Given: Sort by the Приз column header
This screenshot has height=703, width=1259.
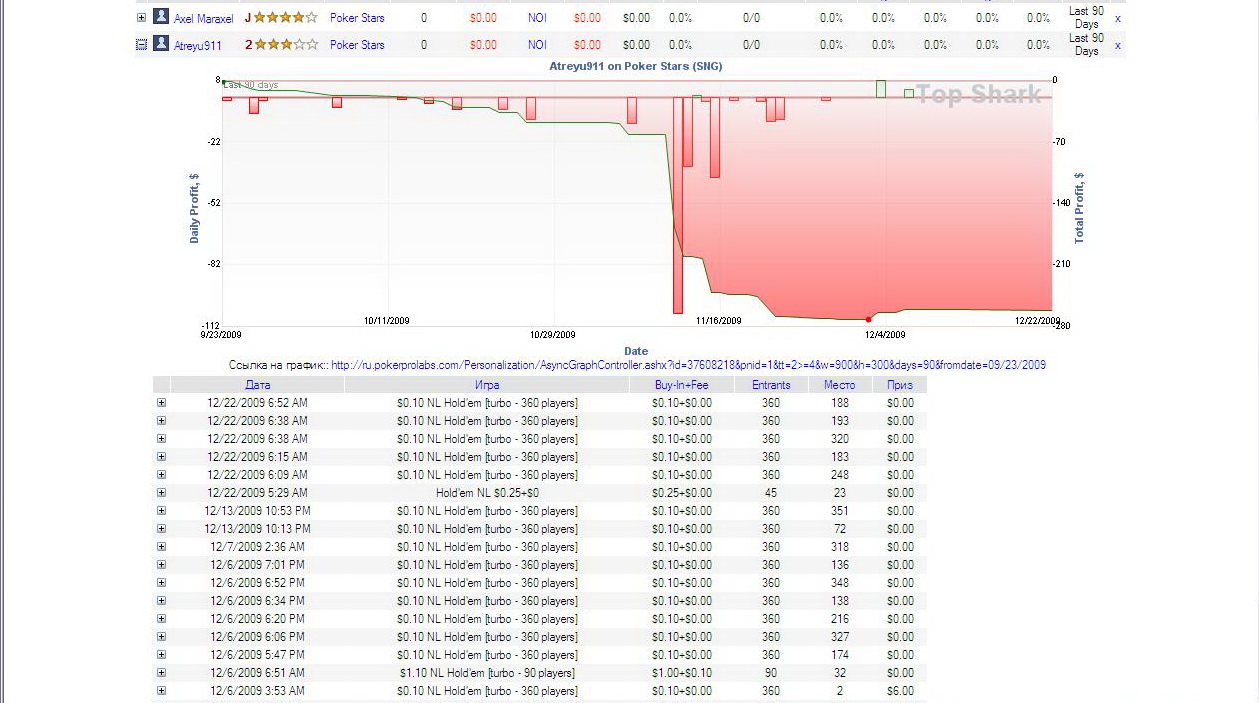Looking at the screenshot, I should 899,385.
